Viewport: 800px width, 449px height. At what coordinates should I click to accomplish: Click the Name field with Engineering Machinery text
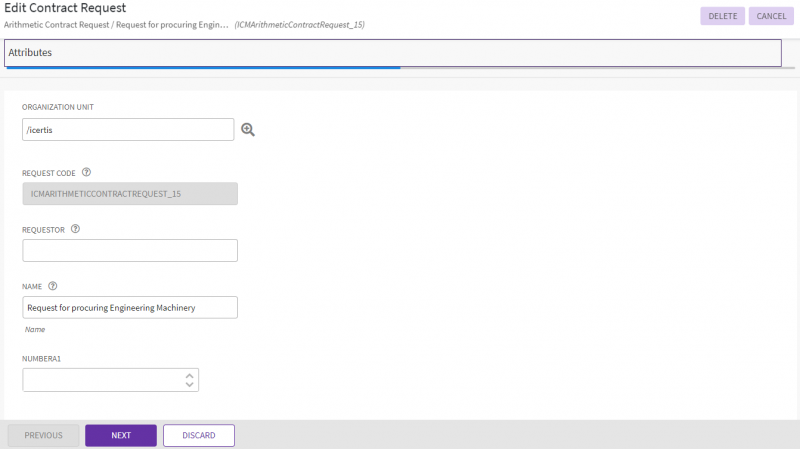coord(129,307)
